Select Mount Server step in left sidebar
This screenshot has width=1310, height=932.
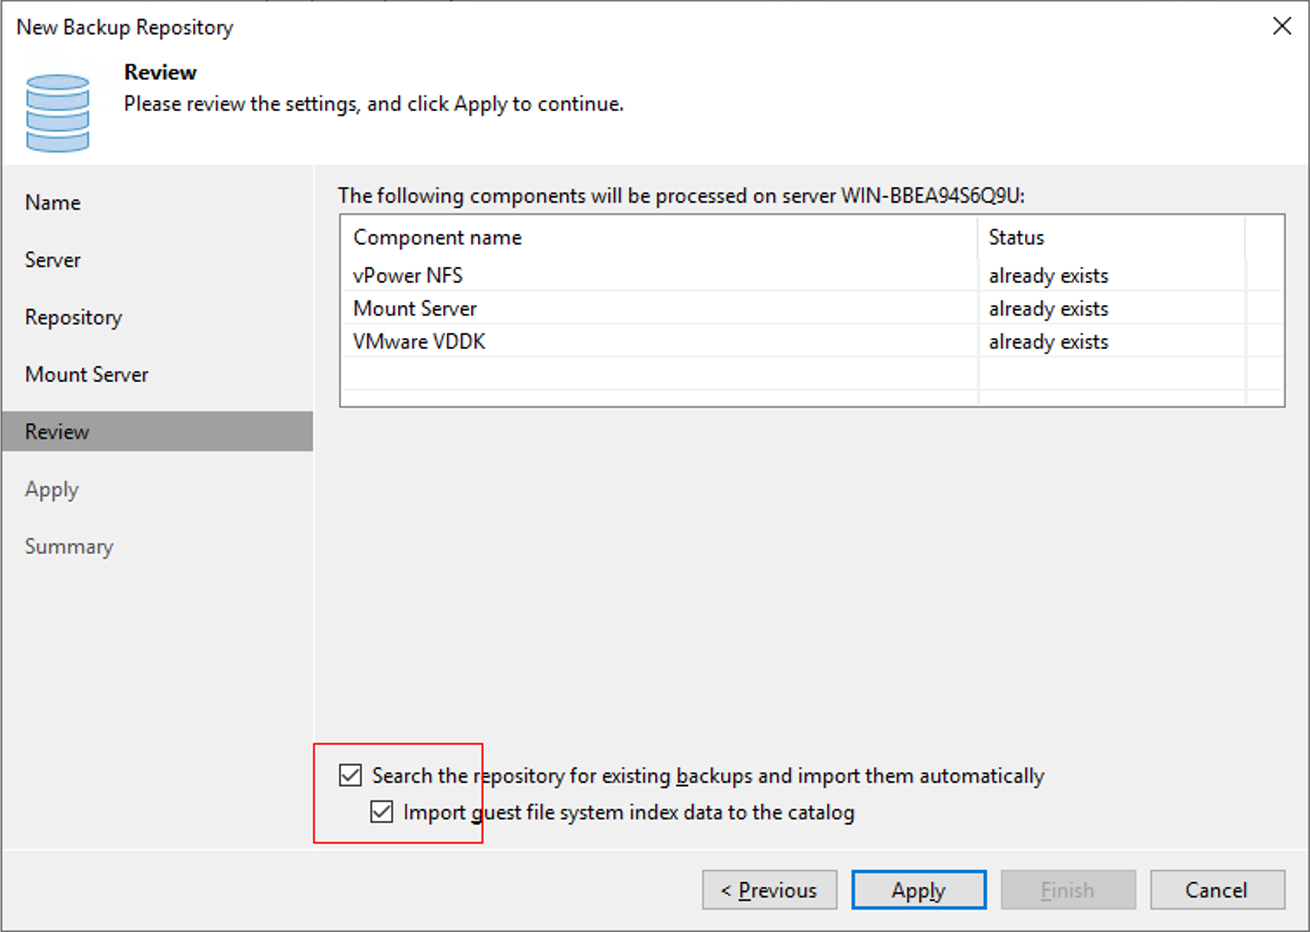click(x=87, y=374)
